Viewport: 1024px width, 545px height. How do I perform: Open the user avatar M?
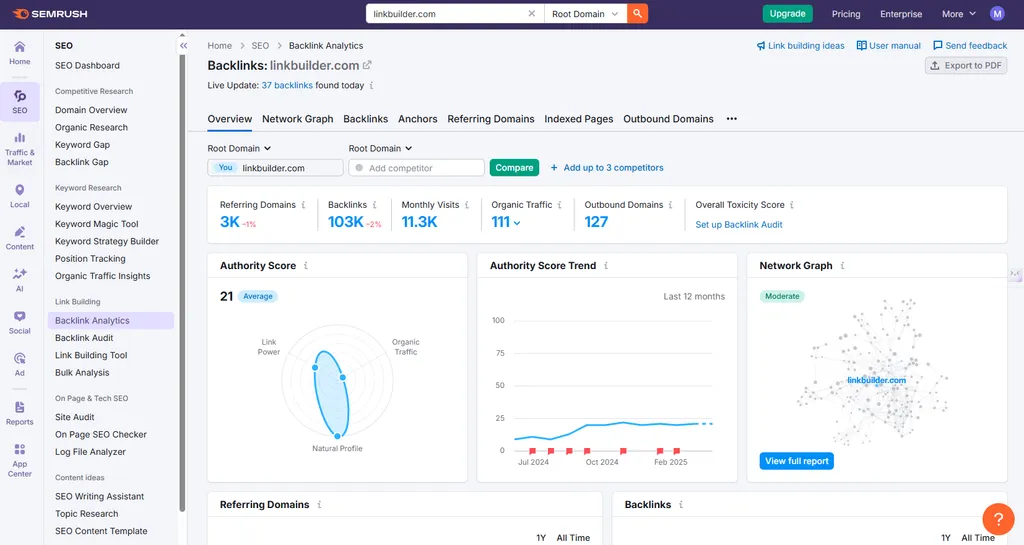coord(997,14)
